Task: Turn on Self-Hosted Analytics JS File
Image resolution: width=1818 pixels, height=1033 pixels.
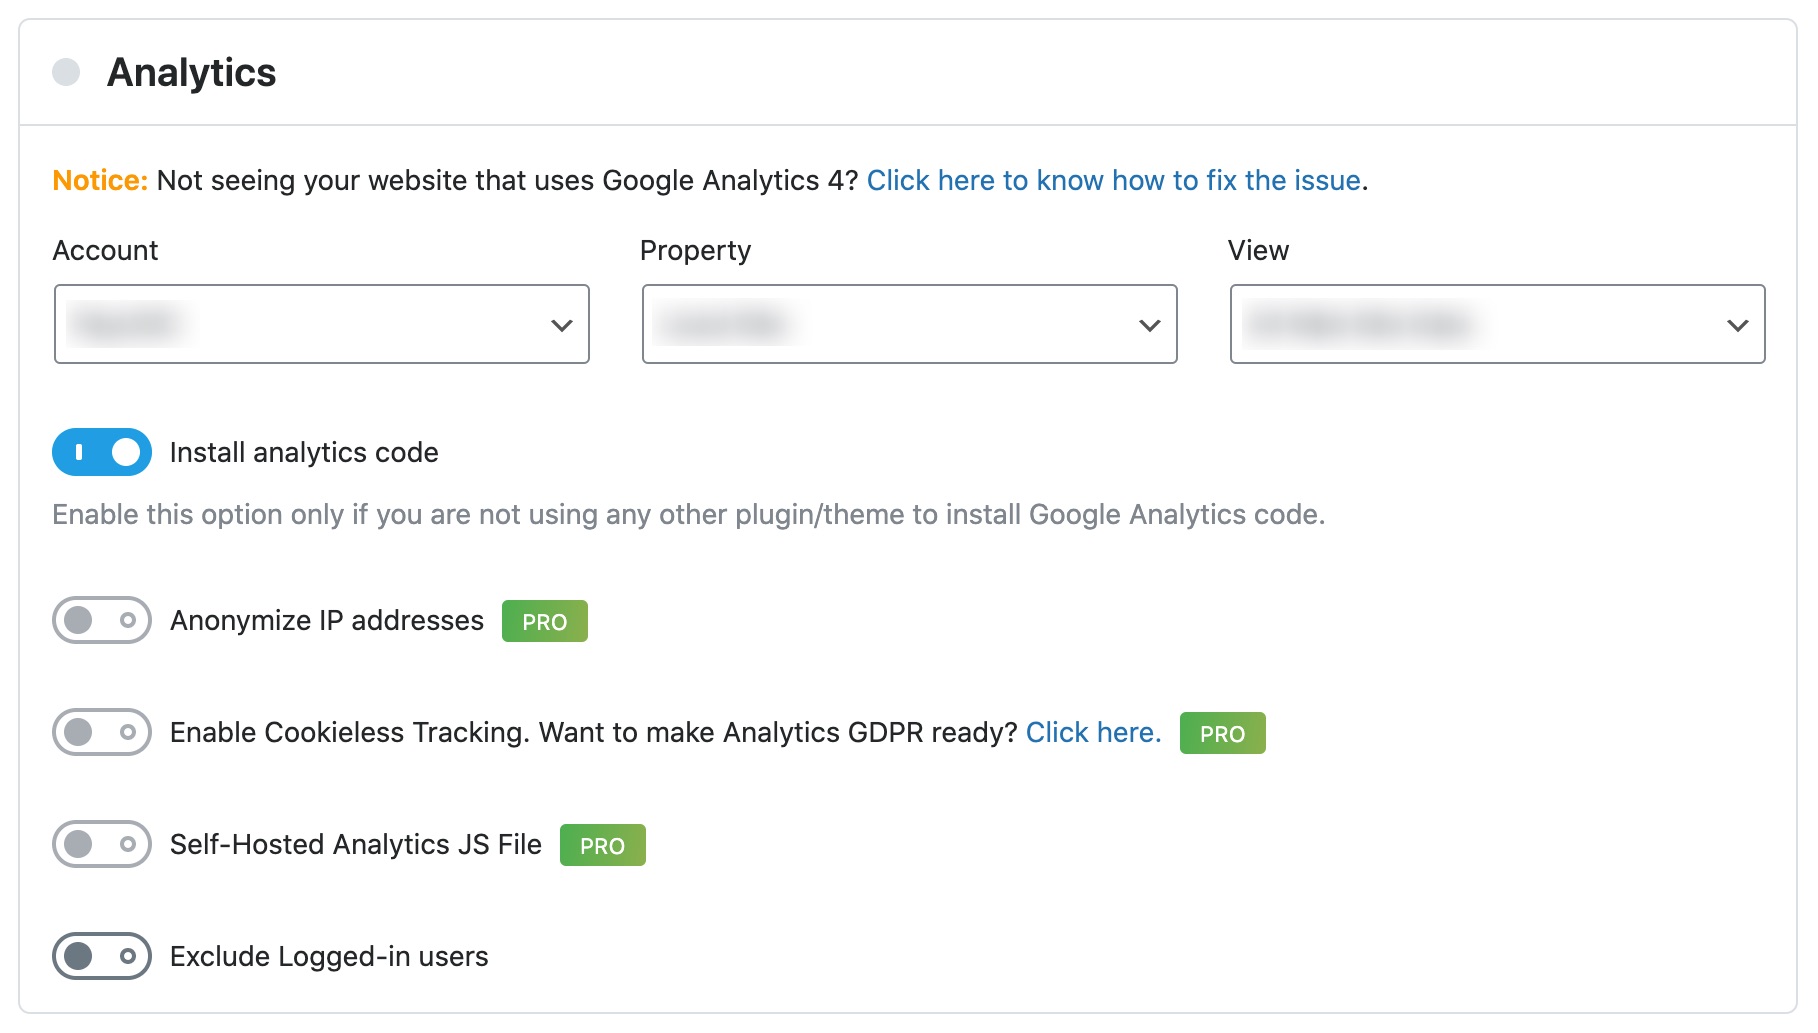Action: (x=102, y=844)
